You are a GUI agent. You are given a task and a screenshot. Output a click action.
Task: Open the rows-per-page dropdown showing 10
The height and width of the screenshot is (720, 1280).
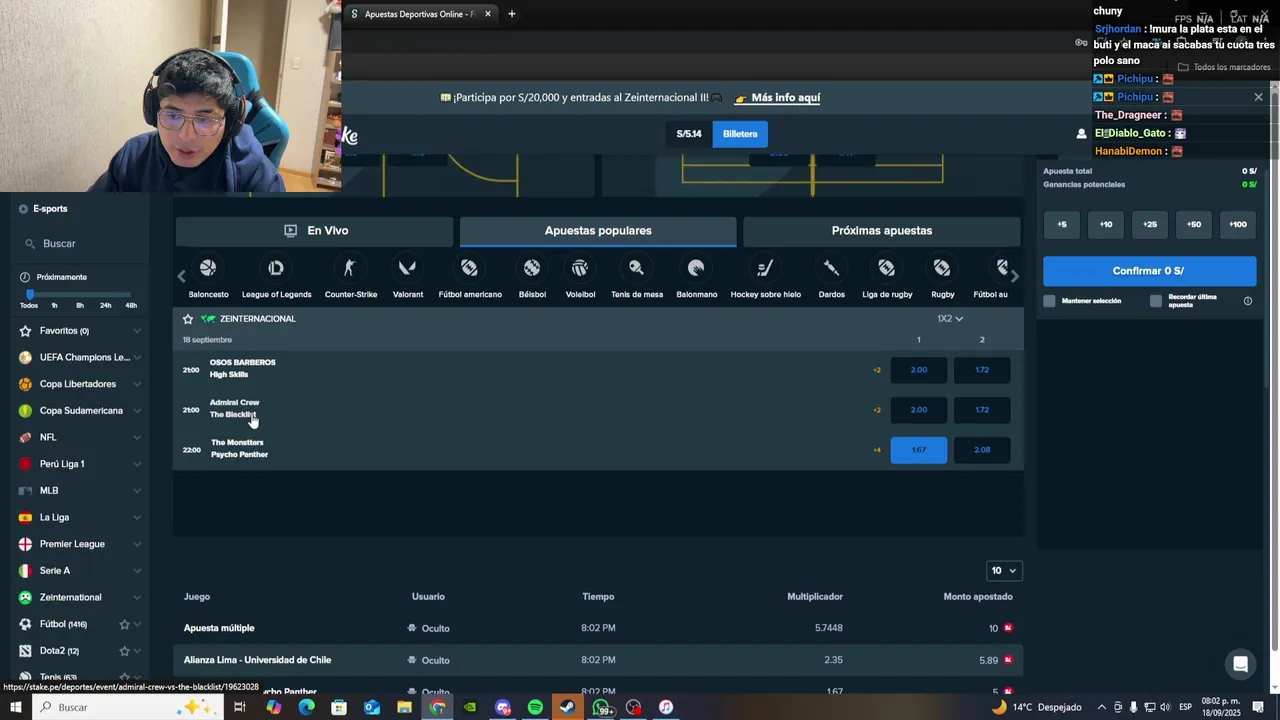[1003, 571]
